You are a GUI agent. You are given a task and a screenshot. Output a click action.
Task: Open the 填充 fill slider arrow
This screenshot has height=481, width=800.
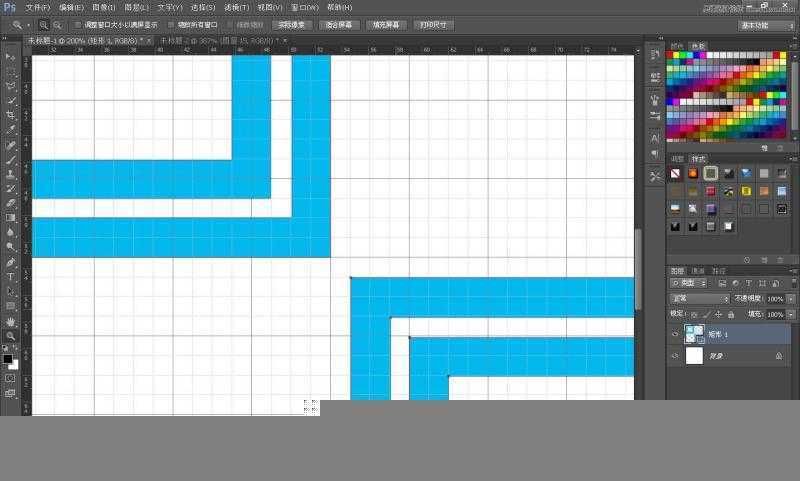791,315
